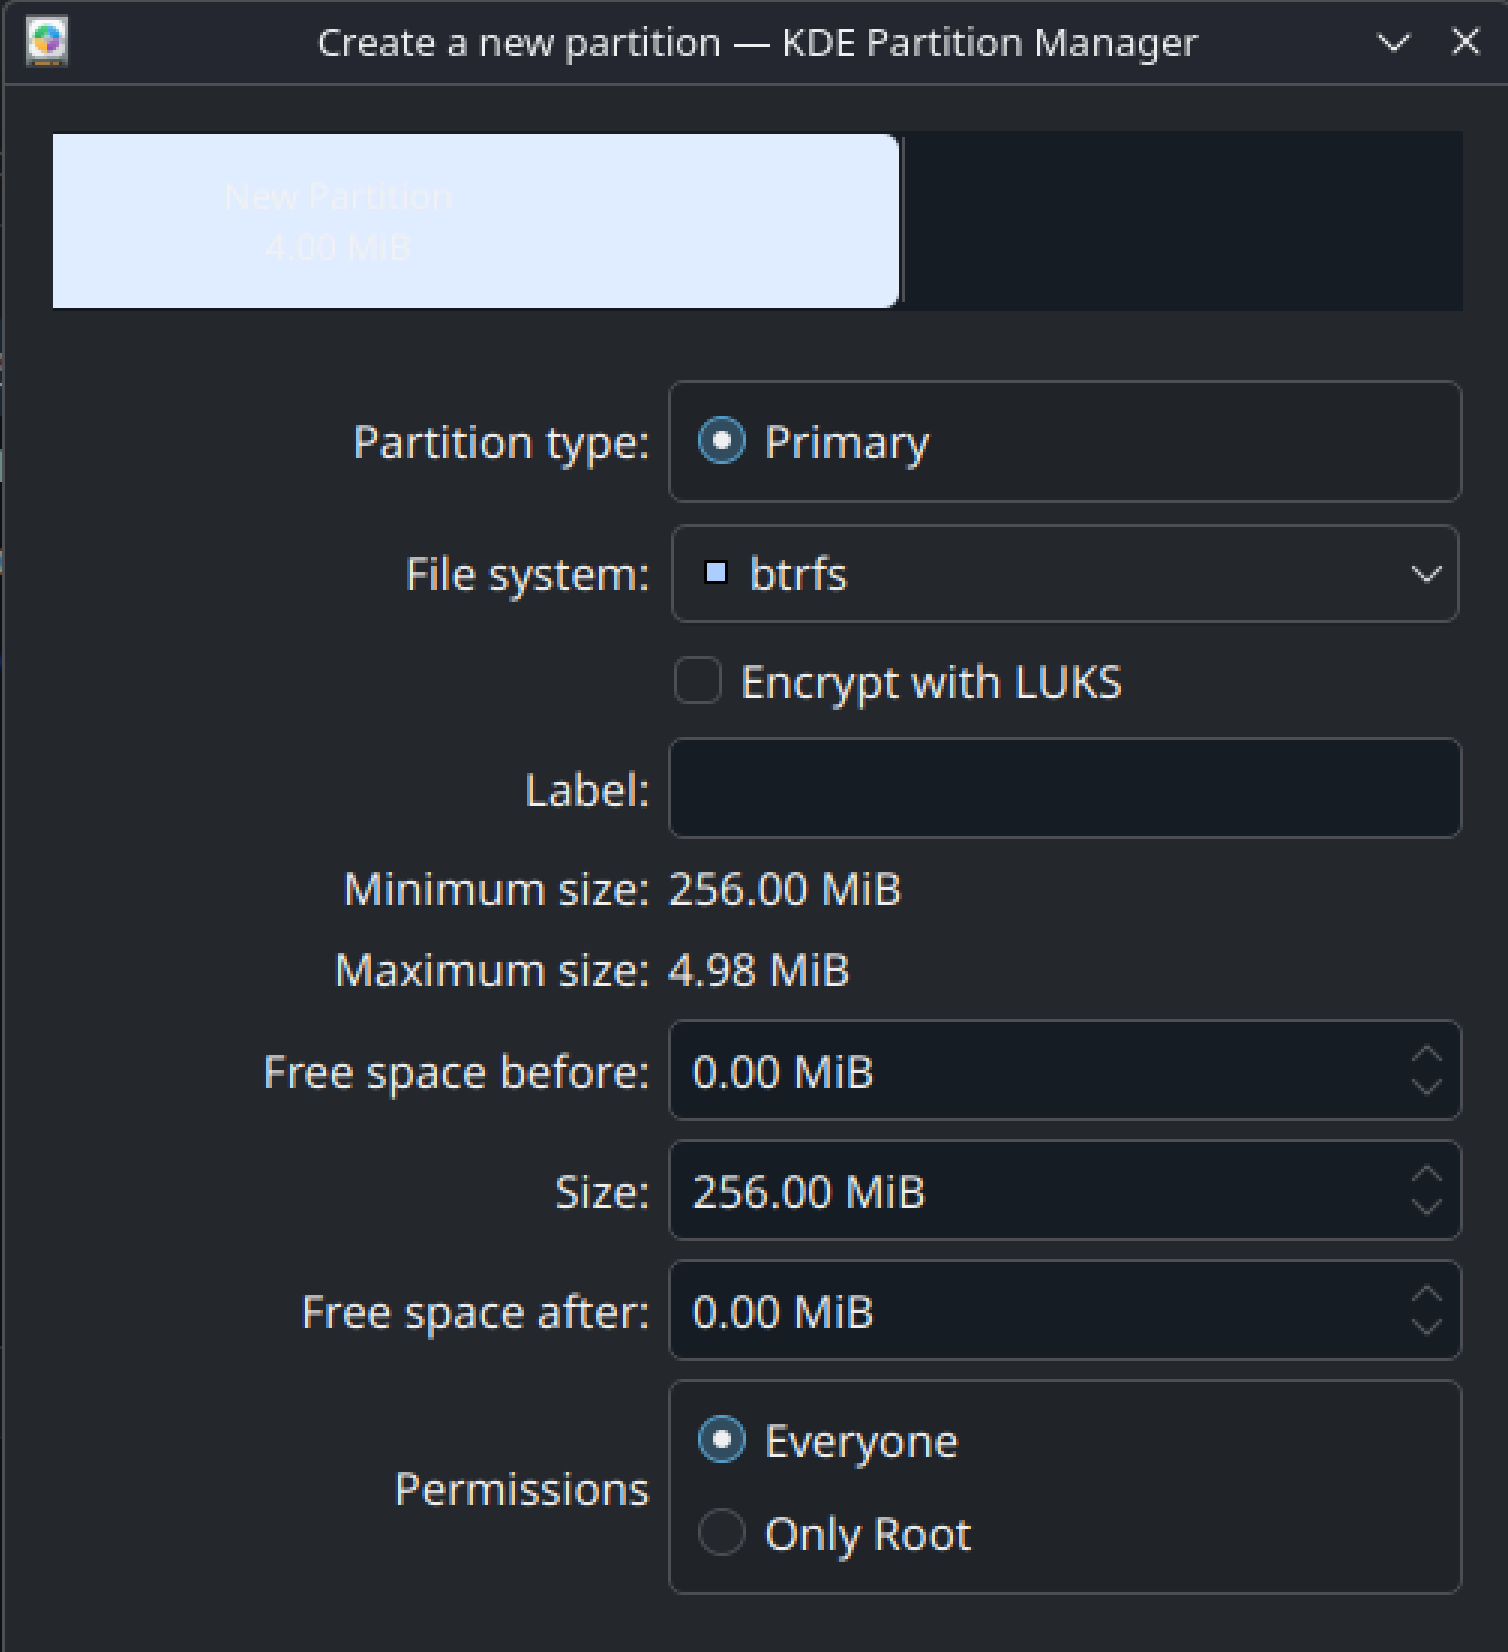
Task: Decrease Free space before value
Action: point(1427,1086)
